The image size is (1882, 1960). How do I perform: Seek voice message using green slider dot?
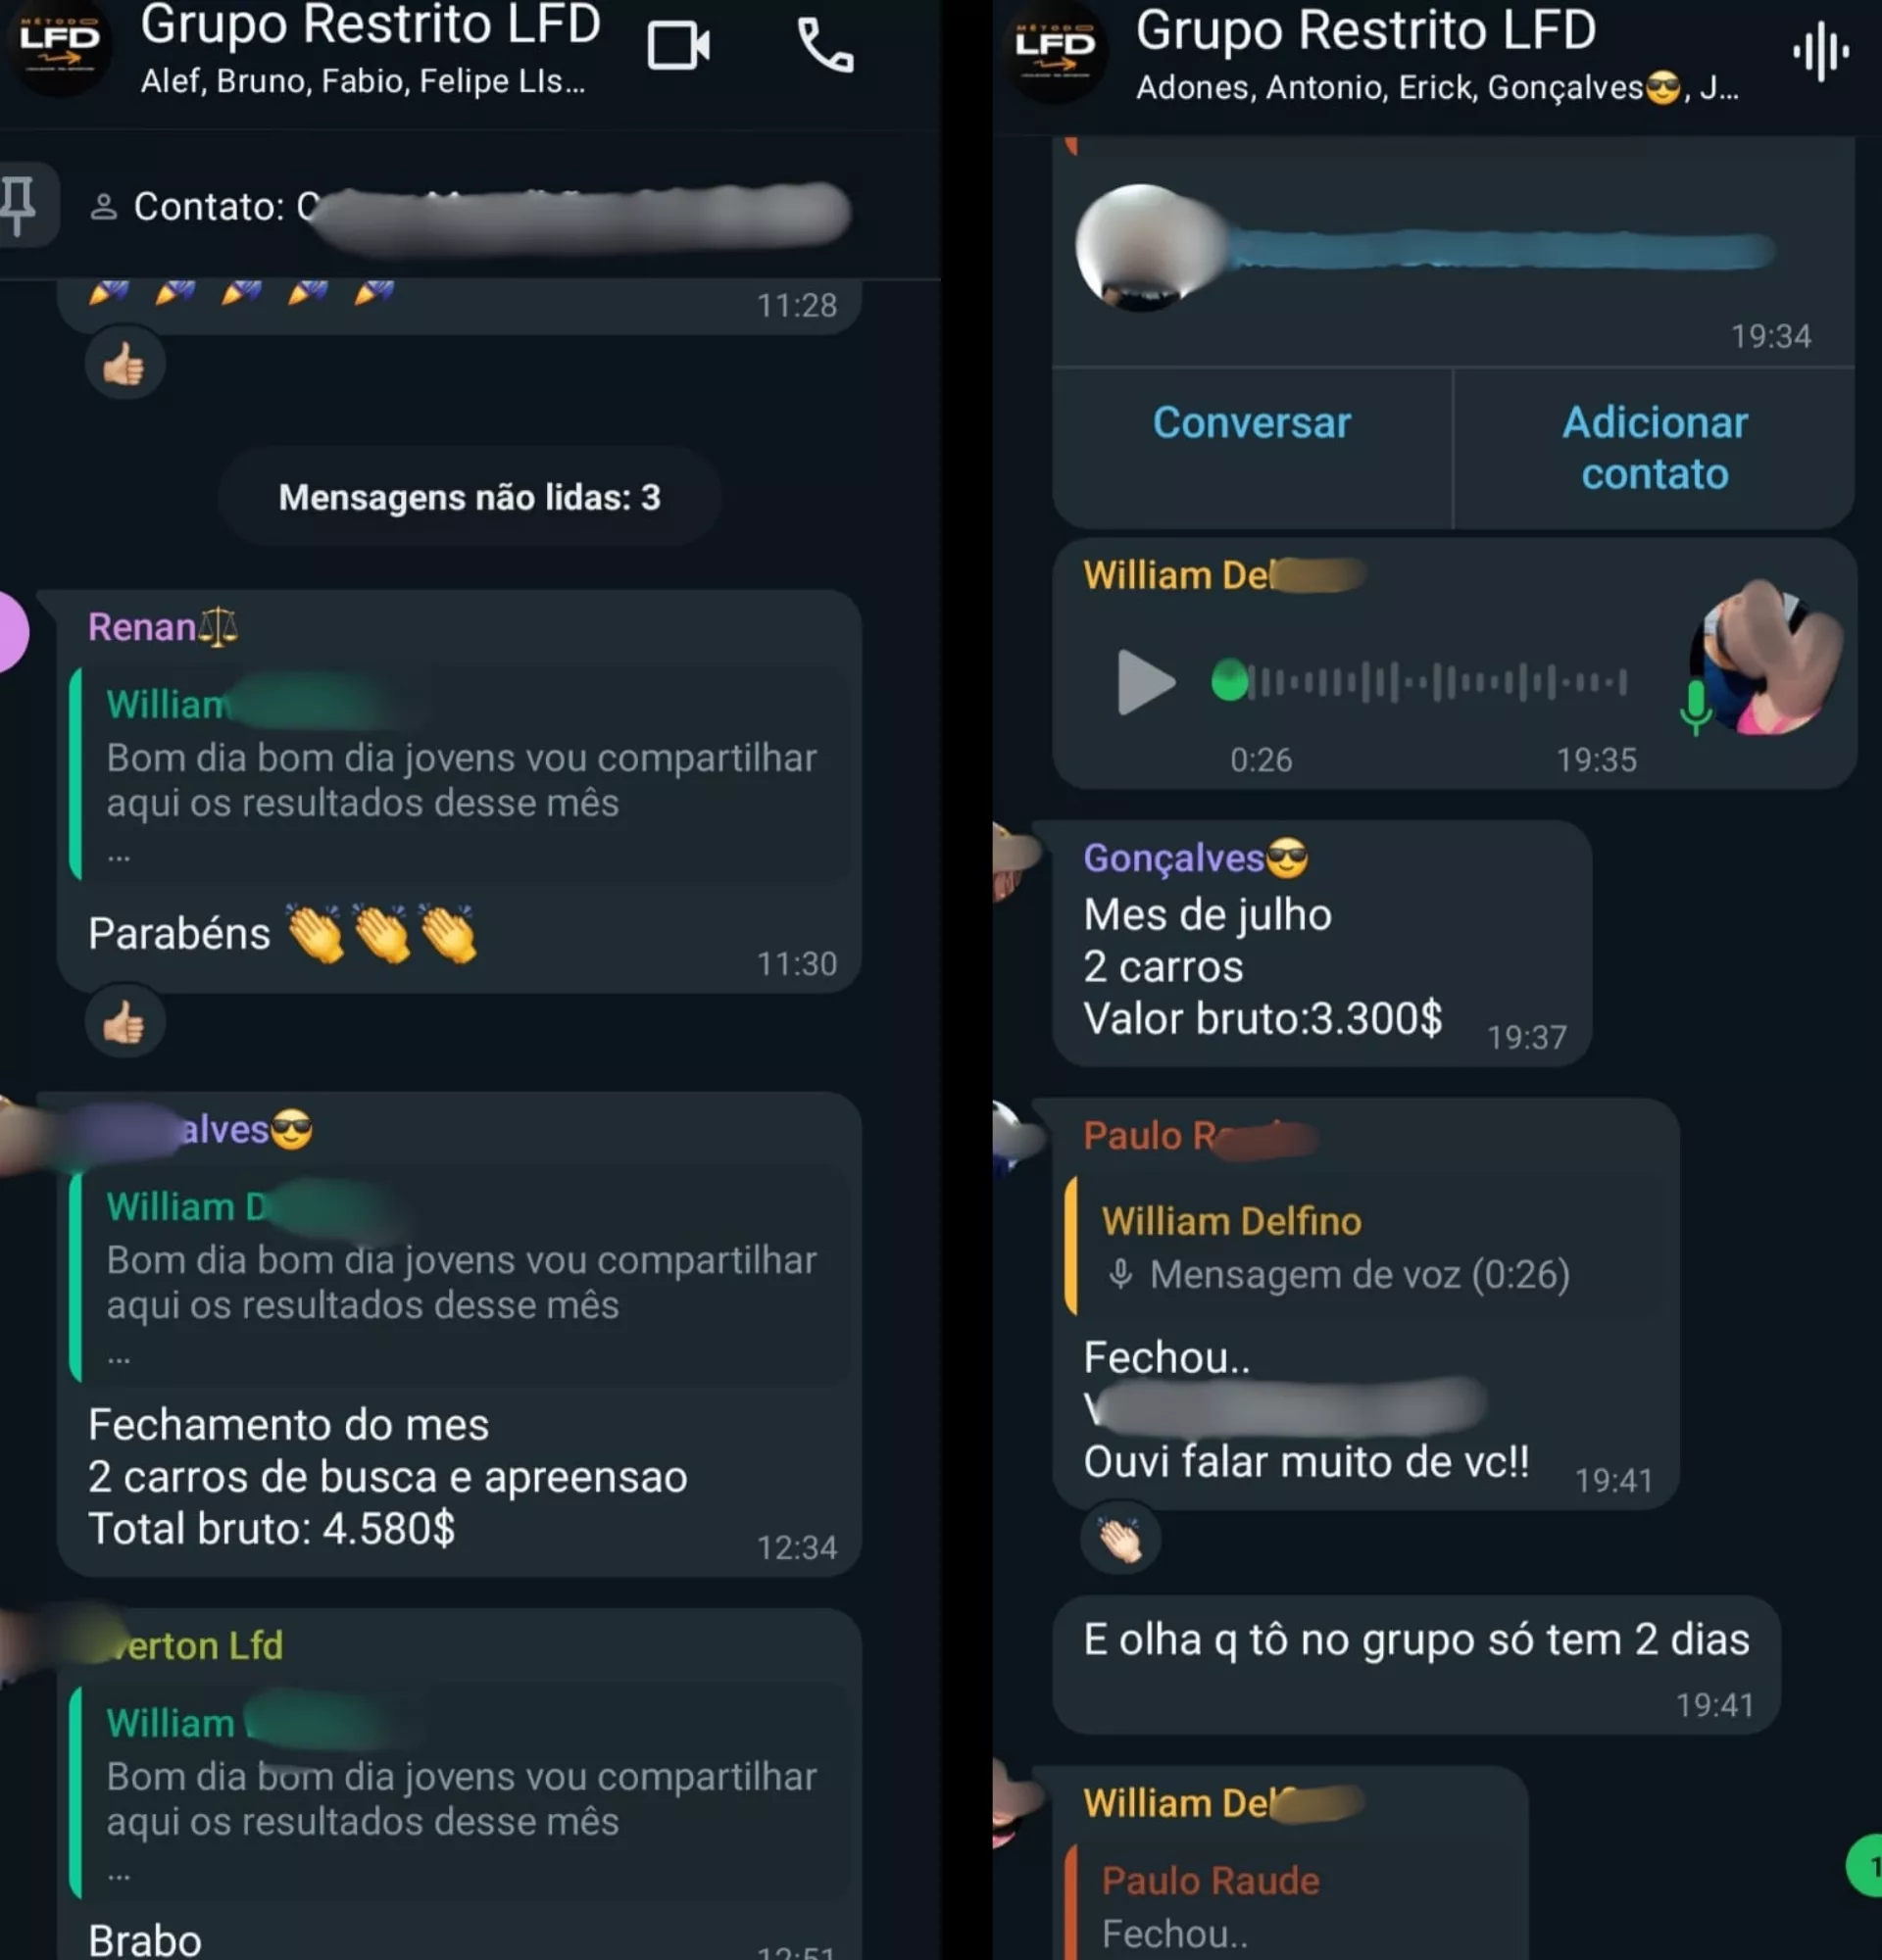click(1229, 682)
